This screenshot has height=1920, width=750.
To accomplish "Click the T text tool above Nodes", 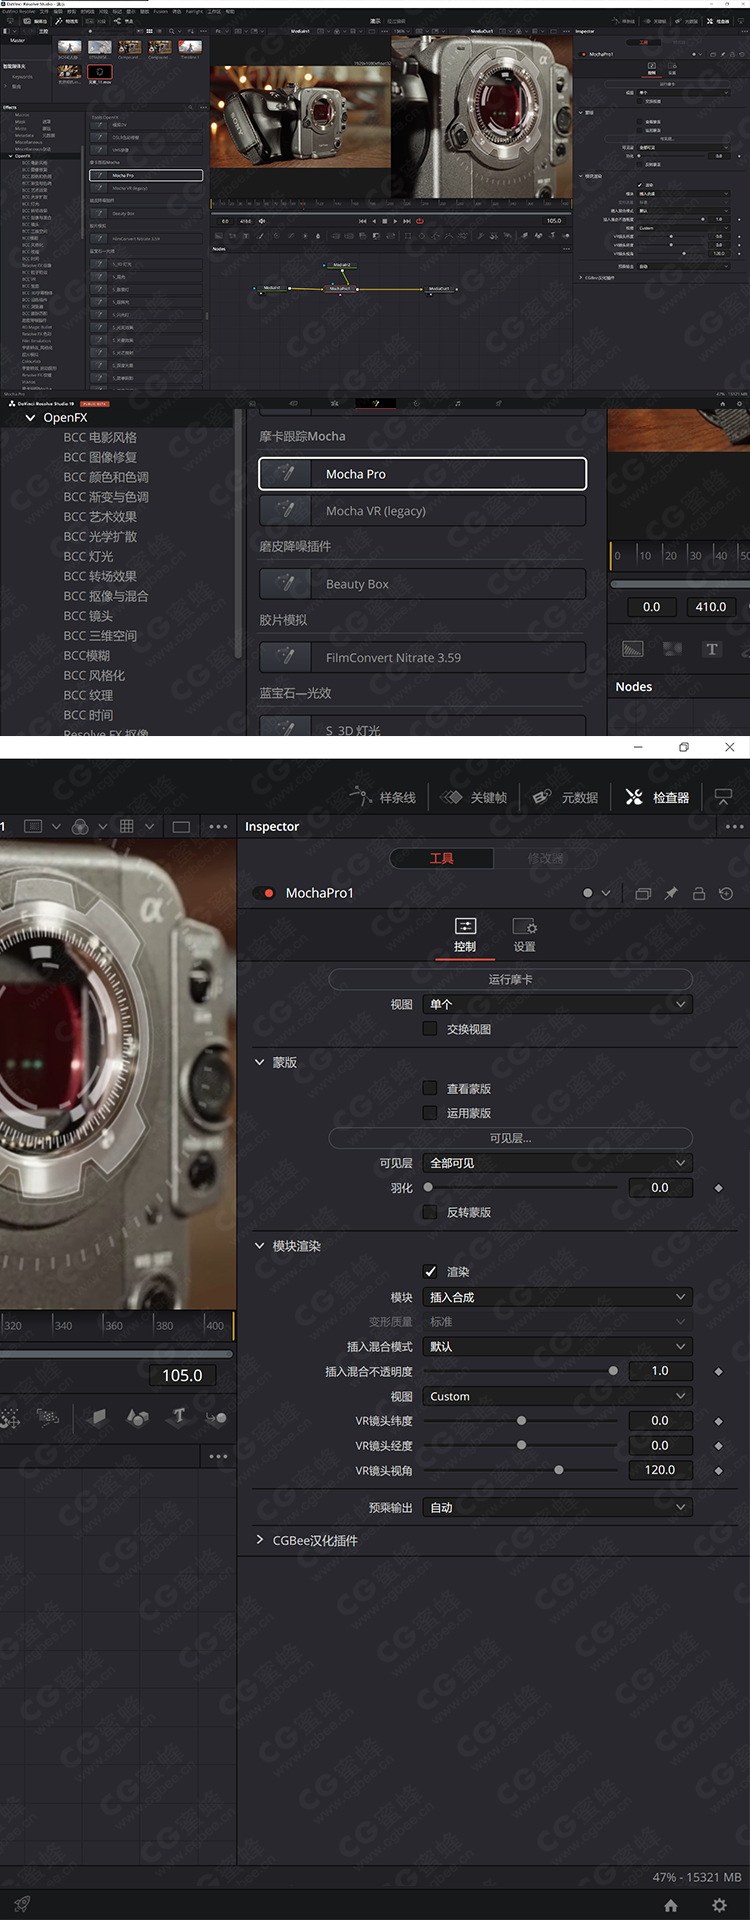I will pos(712,649).
